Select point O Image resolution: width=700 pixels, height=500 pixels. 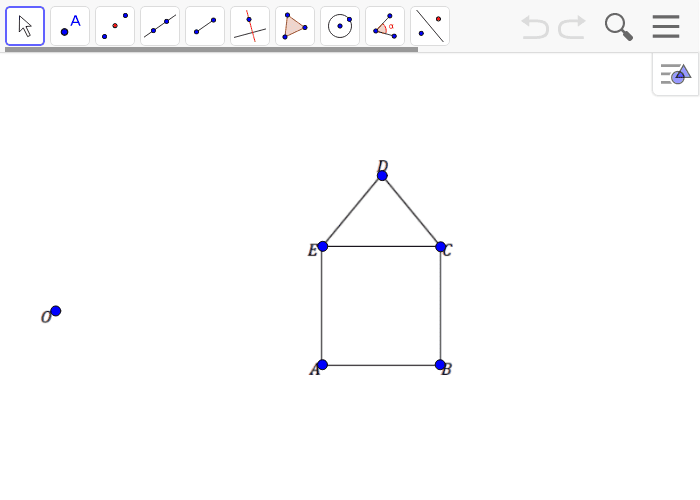pyautogui.click(x=55, y=311)
